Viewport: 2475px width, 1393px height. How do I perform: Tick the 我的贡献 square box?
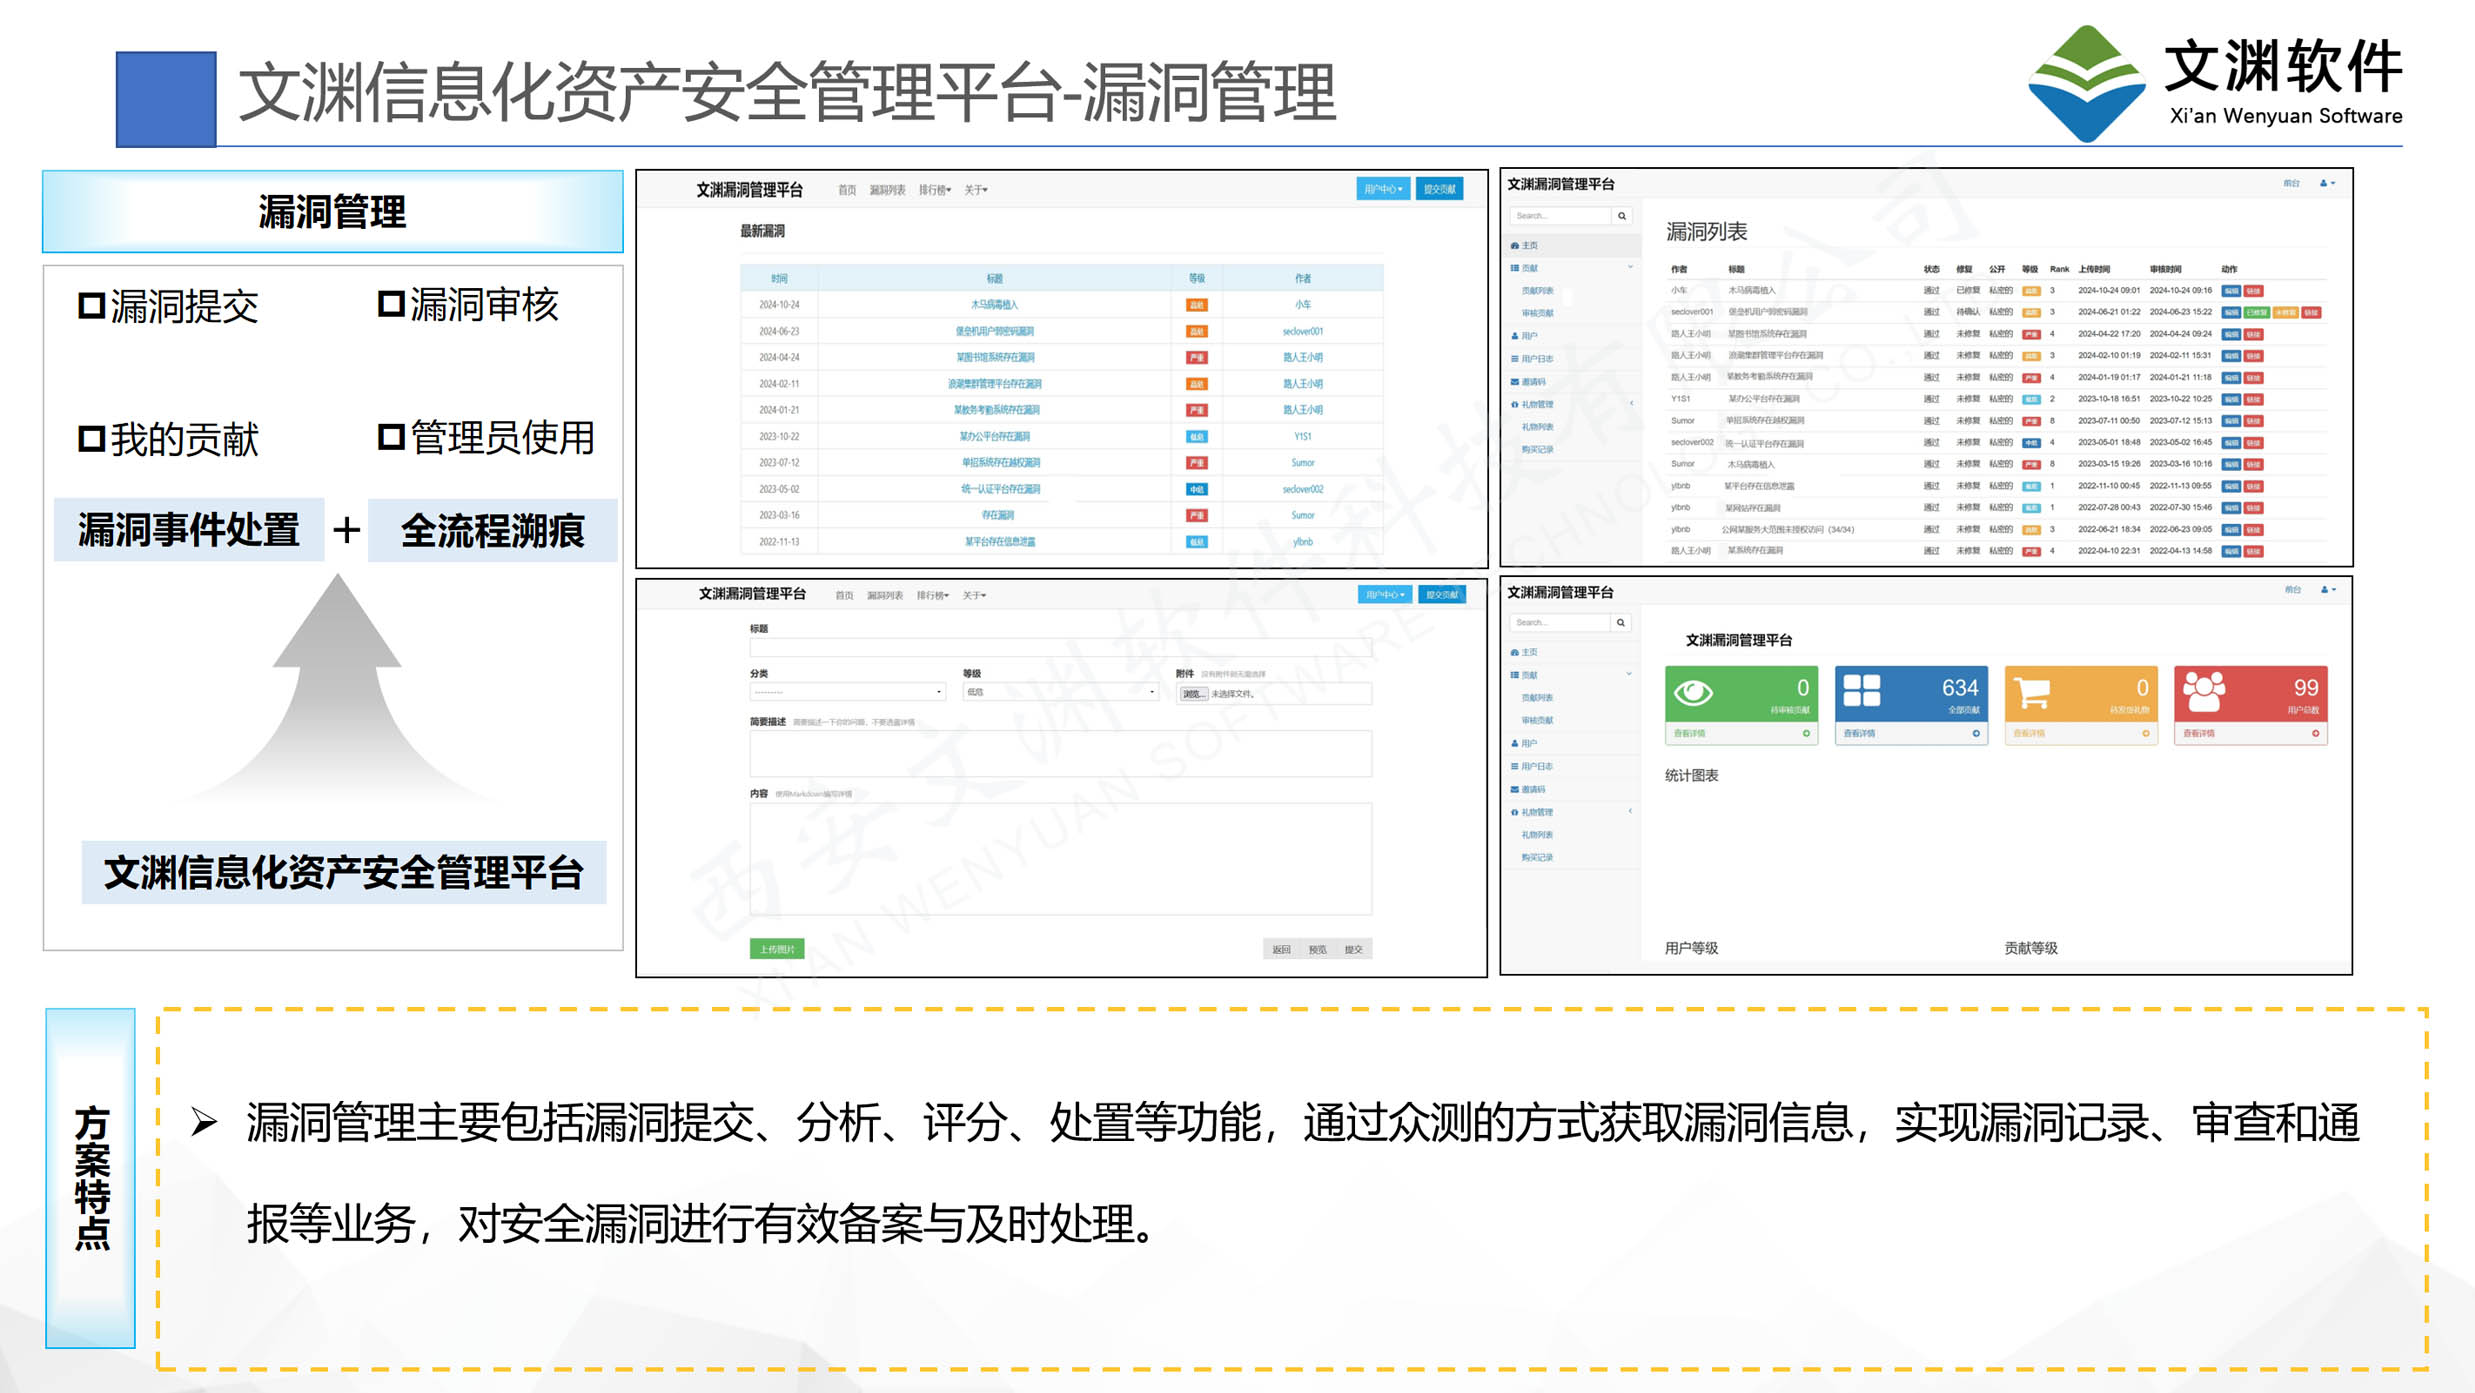pyautogui.click(x=91, y=439)
